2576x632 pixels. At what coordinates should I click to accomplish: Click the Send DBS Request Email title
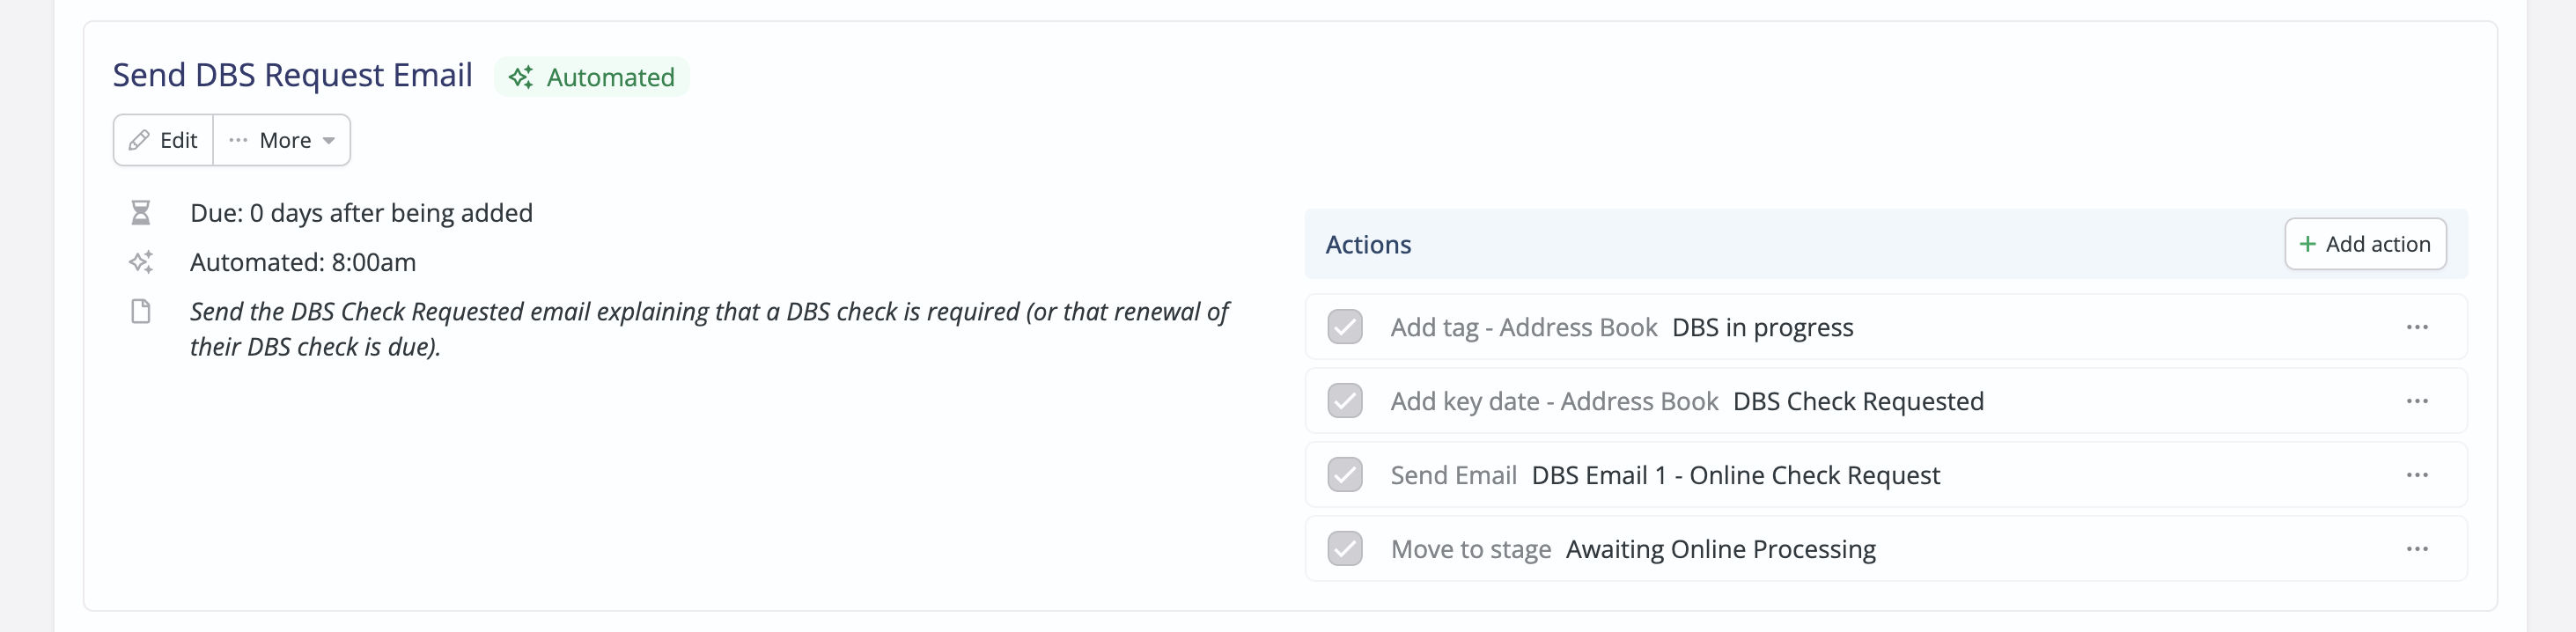tap(292, 75)
